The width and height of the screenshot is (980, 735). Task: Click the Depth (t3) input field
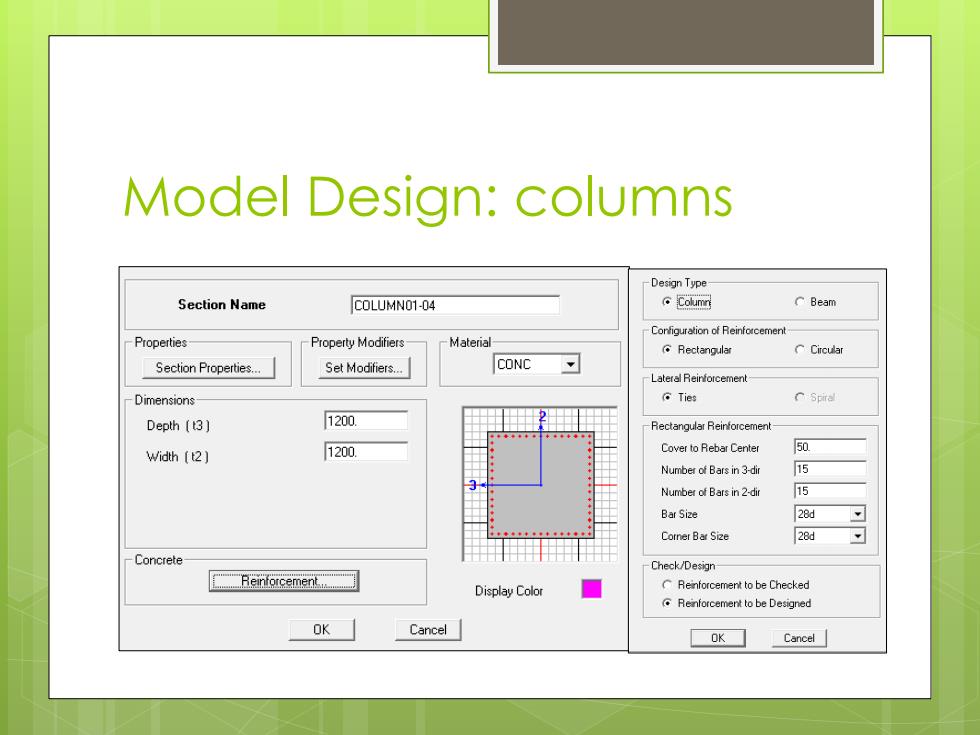(366, 421)
